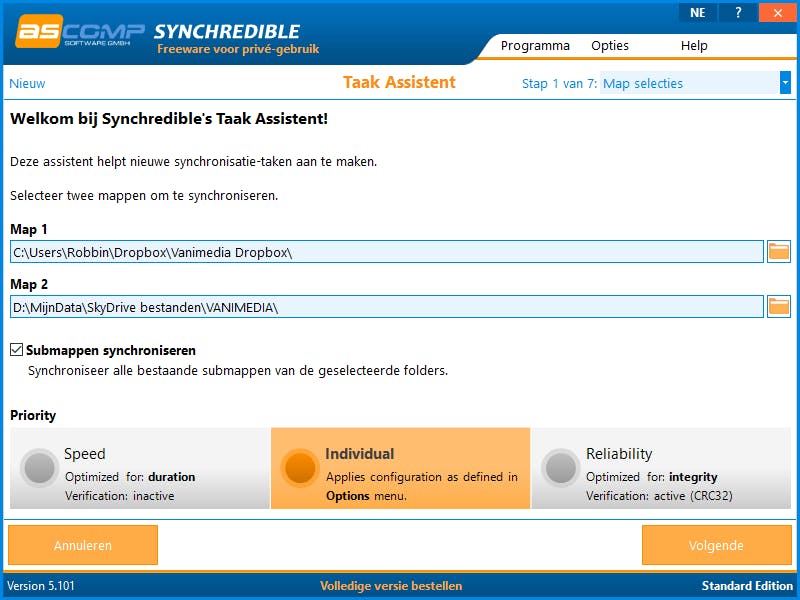Viewport: 800px width, 600px height.
Task: Click the Stap 1 van 7 label
Action: pyautogui.click(x=559, y=83)
